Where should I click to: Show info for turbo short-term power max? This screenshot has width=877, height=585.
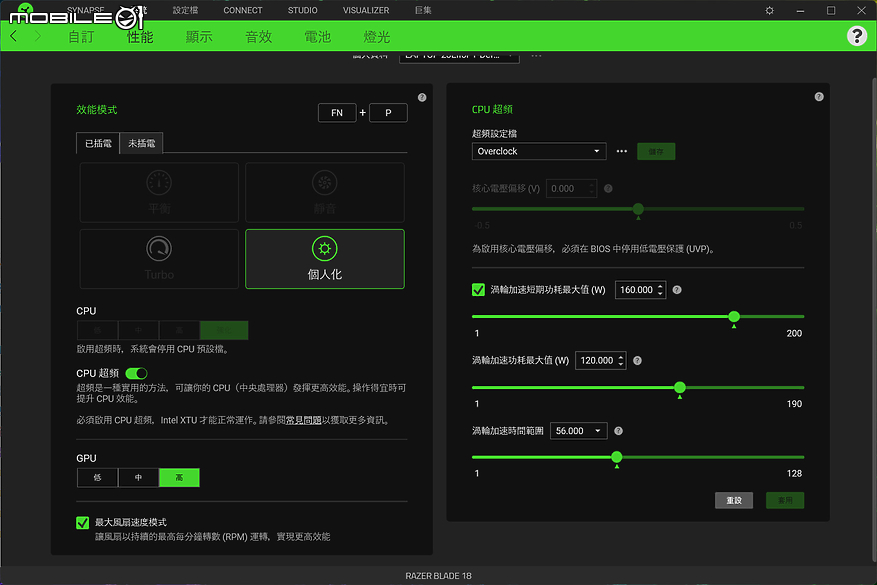click(x=677, y=290)
